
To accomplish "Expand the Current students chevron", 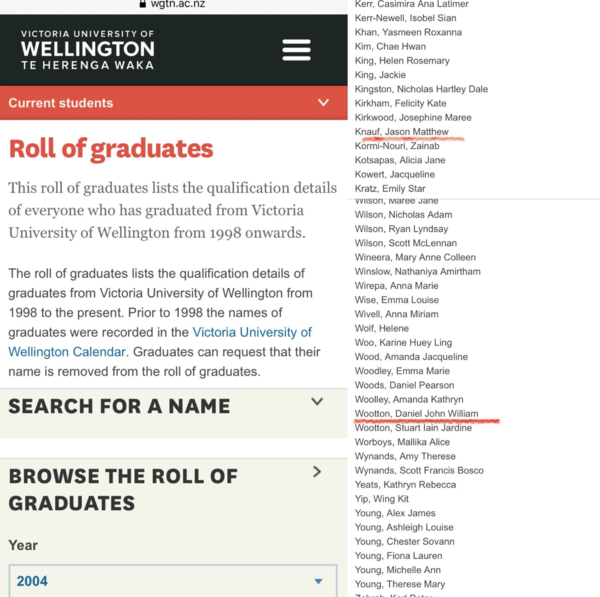I will pos(323,103).
